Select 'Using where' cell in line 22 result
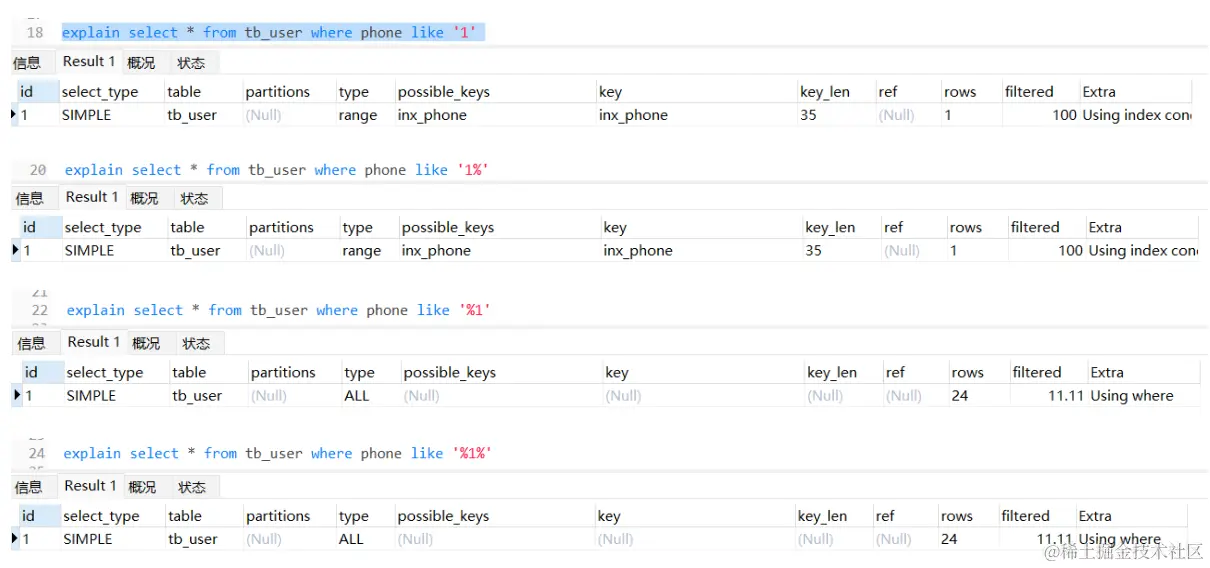 pos(1132,395)
